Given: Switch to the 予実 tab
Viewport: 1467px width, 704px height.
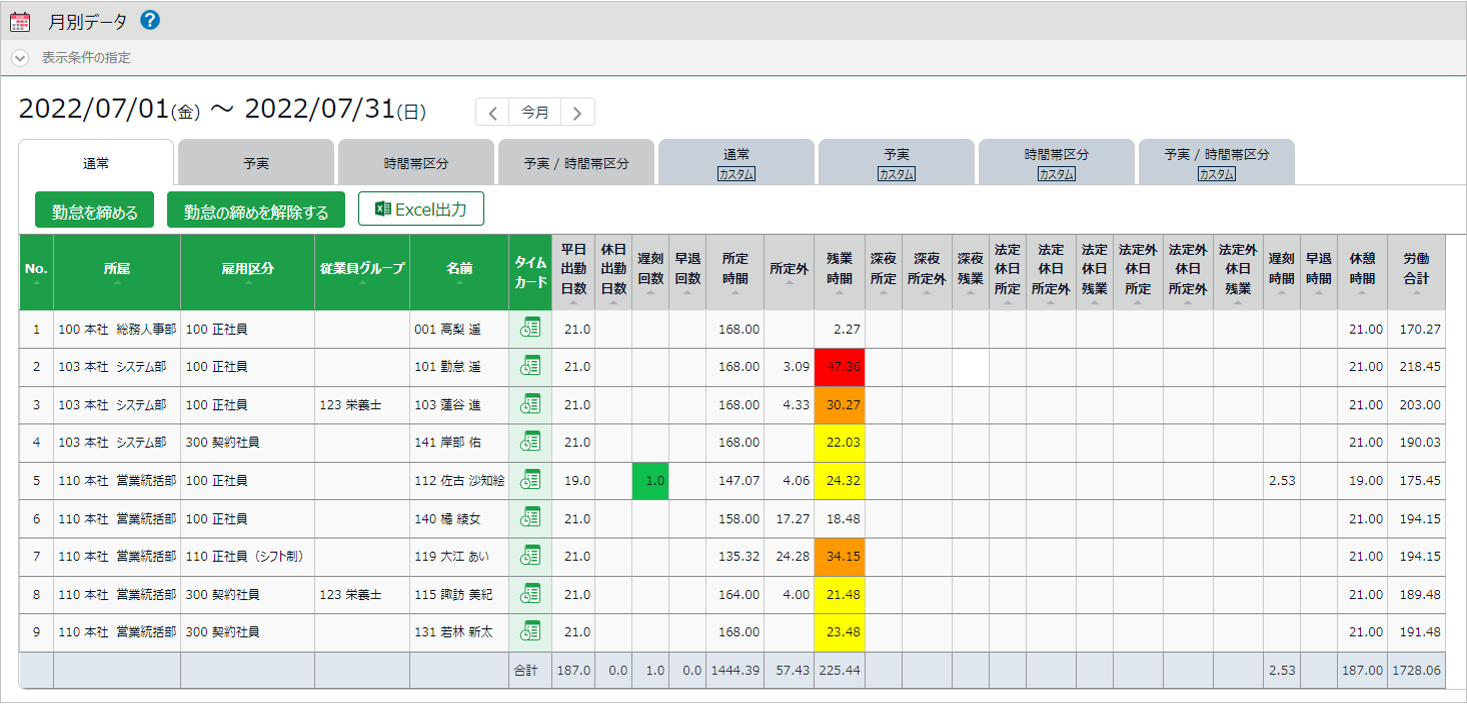Looking at the screenshot, I should [256, 163].
